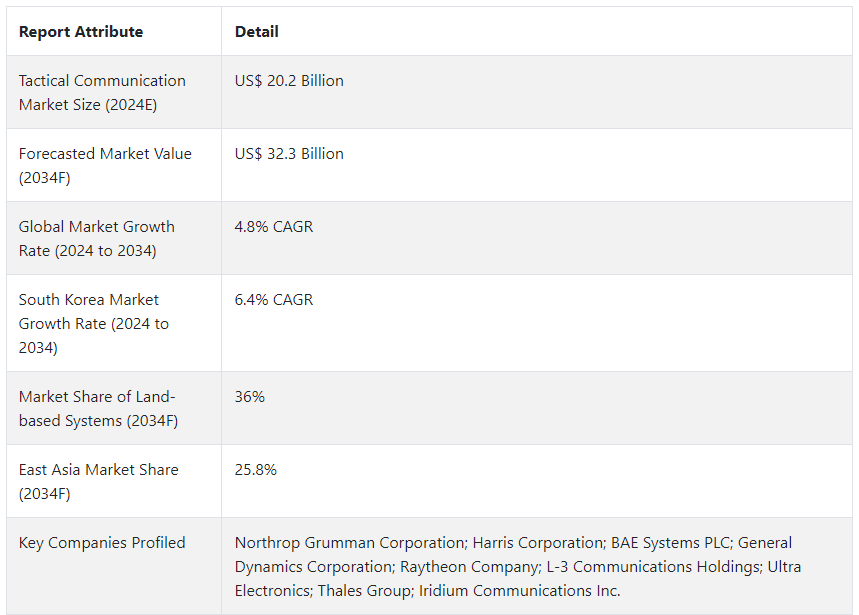Click the 25.8% value

pyautogui.click(x=256, y=470)
